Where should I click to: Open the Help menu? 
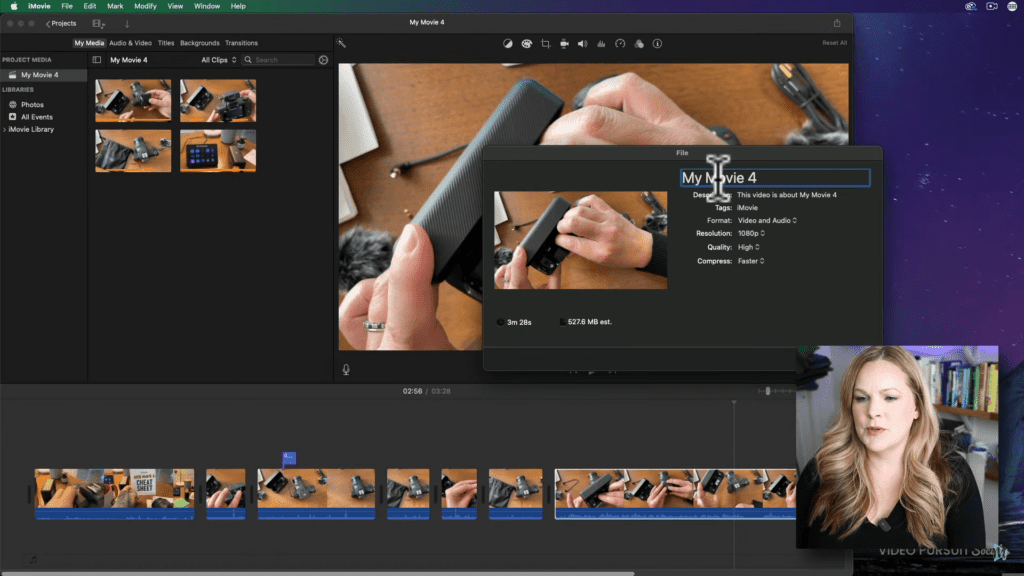[x=238, y=6]
